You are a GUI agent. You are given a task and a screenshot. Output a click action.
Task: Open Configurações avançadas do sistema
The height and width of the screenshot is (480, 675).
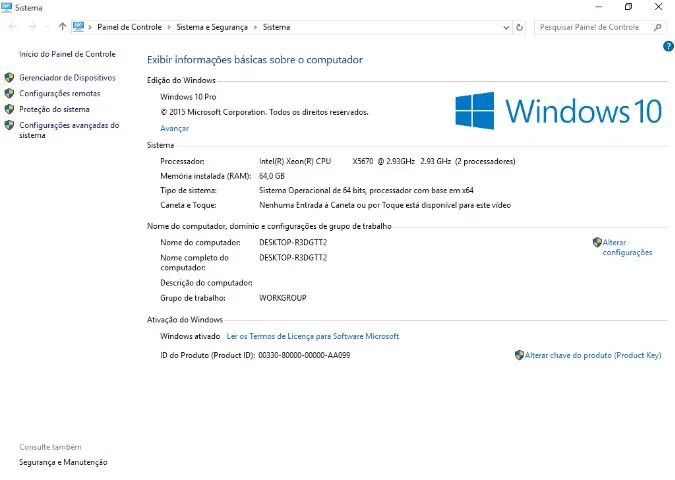(69, 130)
